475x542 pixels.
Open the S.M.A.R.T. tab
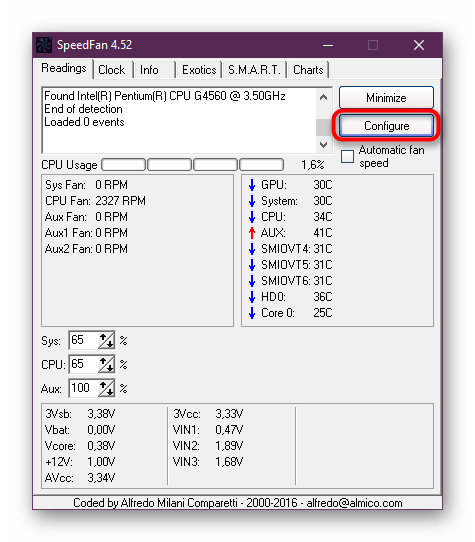pyautogui.click(x=254, y=70)
